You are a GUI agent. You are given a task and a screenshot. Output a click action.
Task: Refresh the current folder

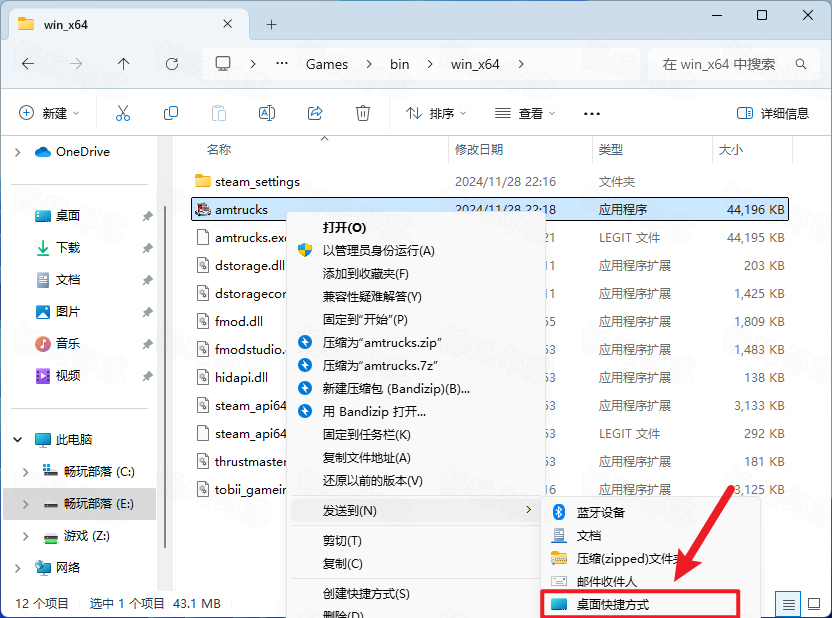172,64
